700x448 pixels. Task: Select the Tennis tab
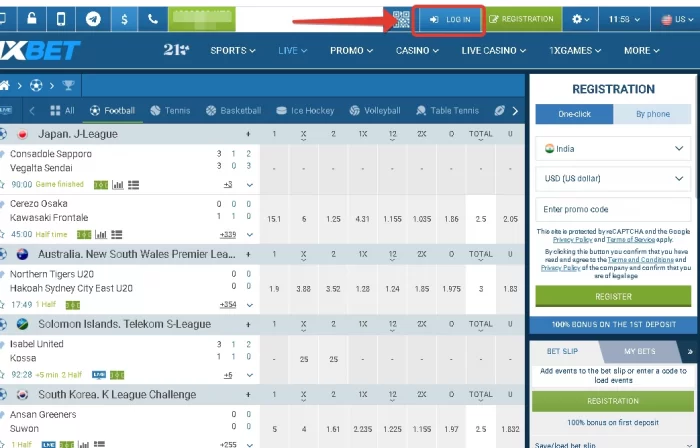(x=170, y=111)
